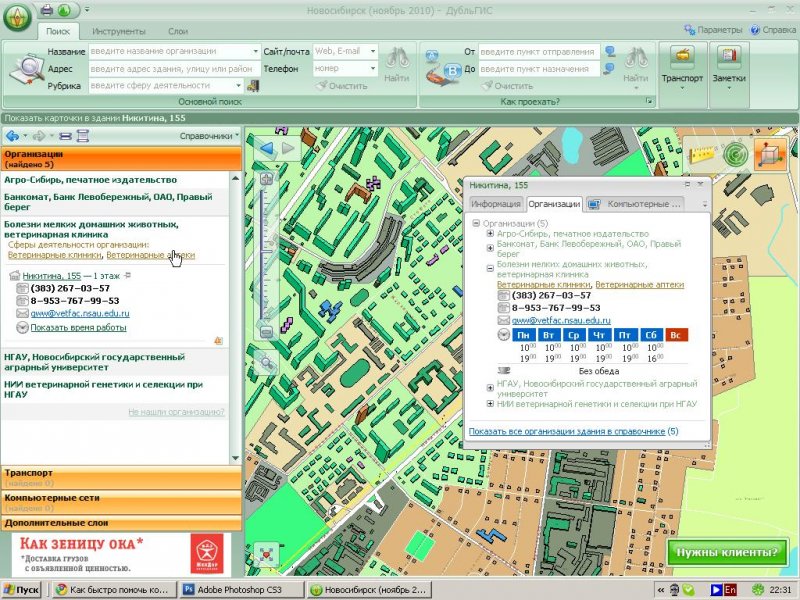The width and height of the screenshot is (800, 600).
Task: Click the fit-to-screen icon at map bottom
Action: [x=266, y=555]
